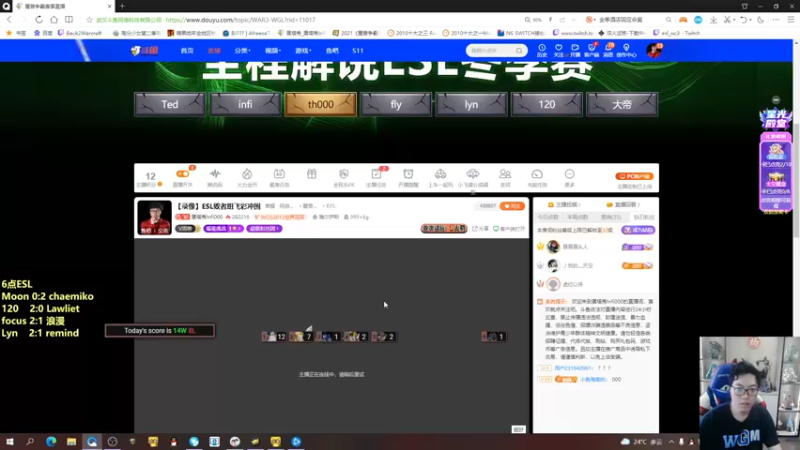Open the user avatar in site header

pos(654,50)
